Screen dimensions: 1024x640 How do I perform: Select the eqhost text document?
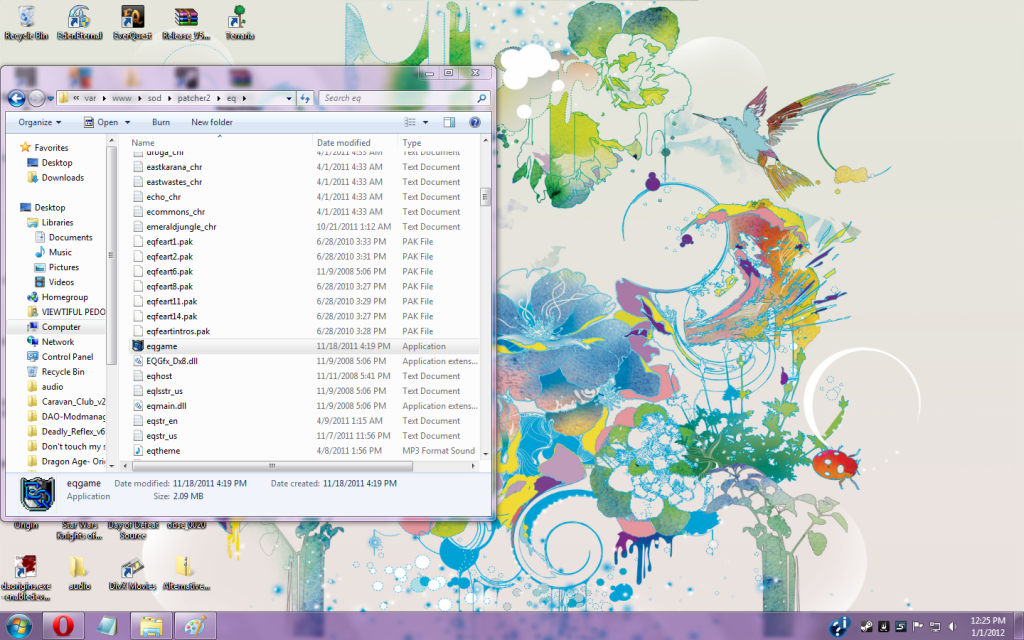[x=304, y=376]
